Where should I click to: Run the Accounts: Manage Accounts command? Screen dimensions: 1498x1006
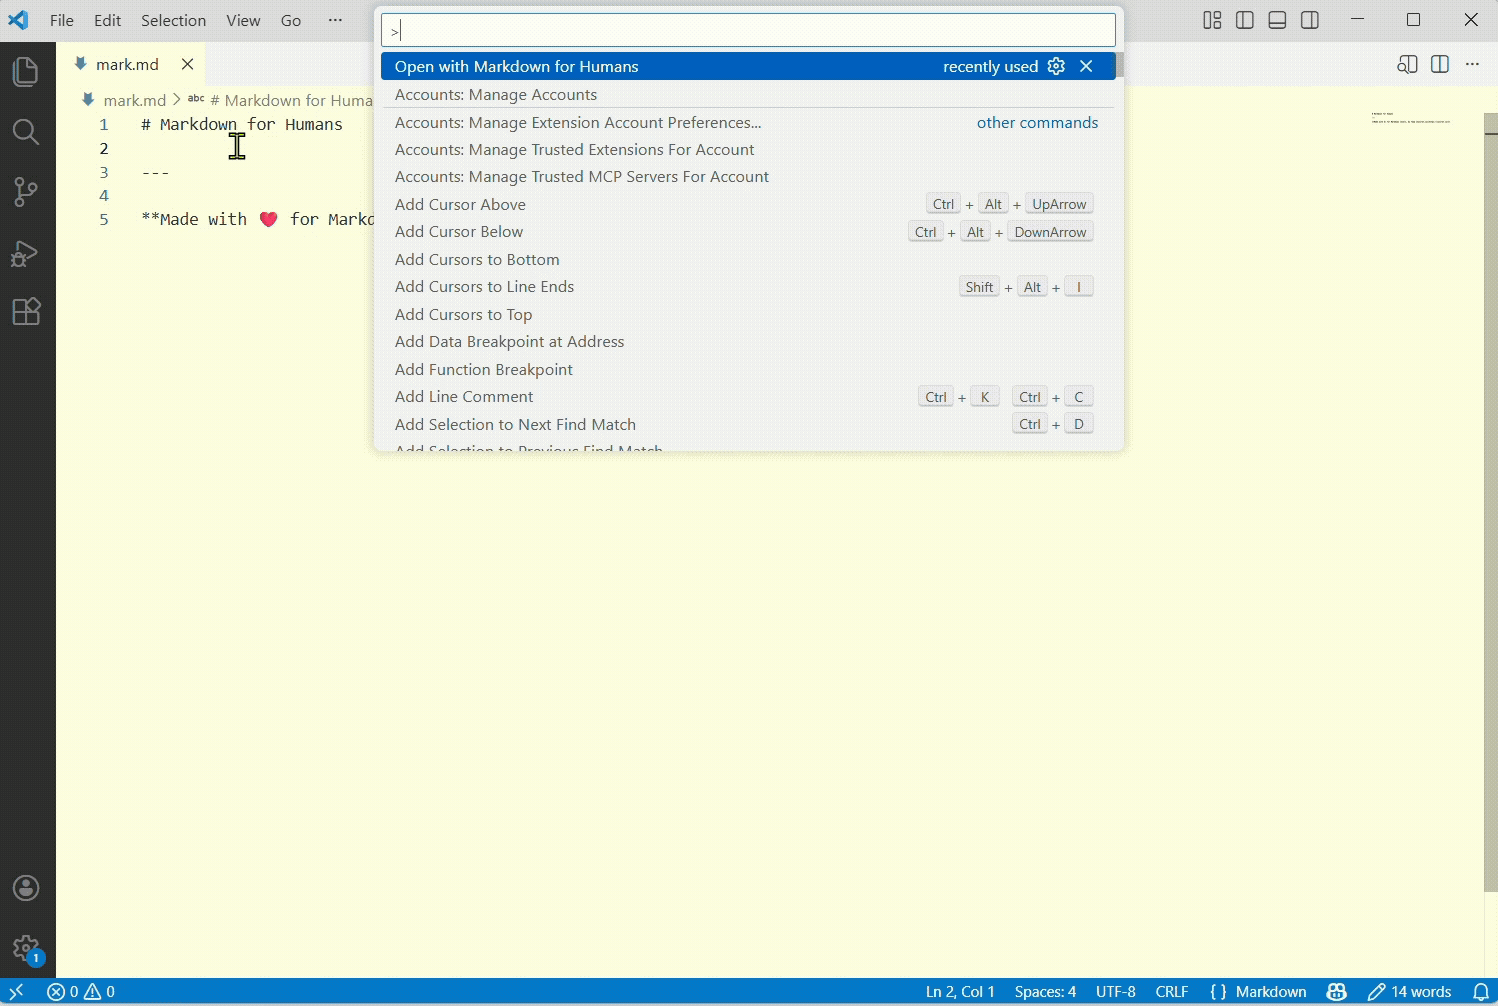click(496, 94)
